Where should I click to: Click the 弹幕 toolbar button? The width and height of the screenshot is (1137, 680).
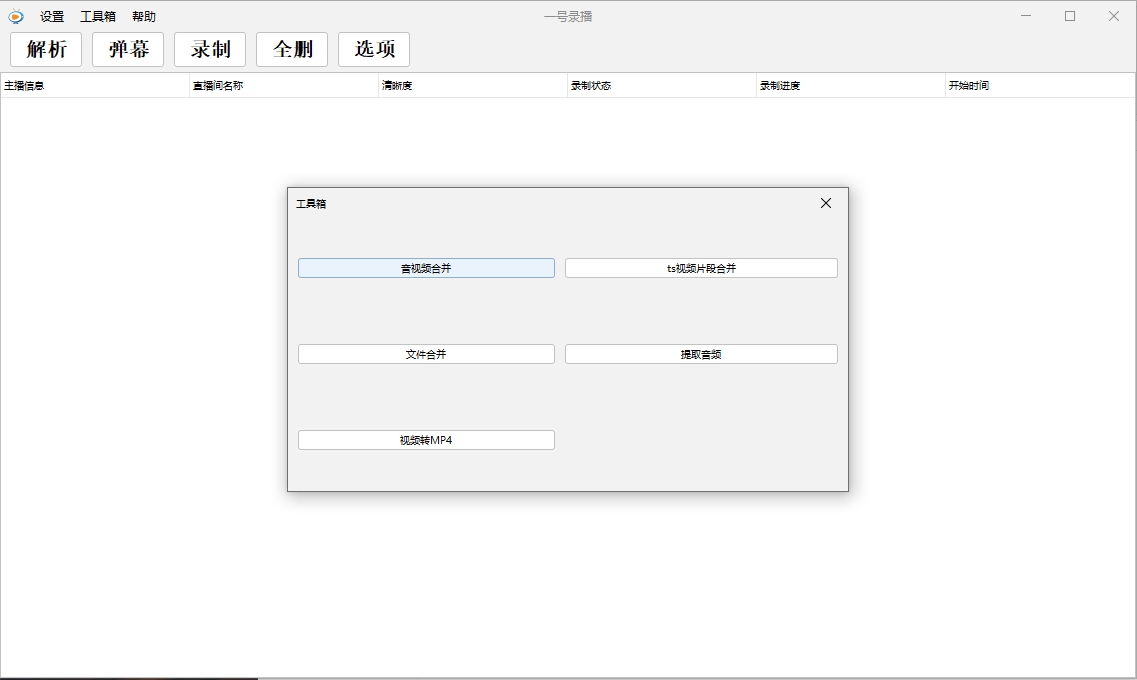(128, 49)
